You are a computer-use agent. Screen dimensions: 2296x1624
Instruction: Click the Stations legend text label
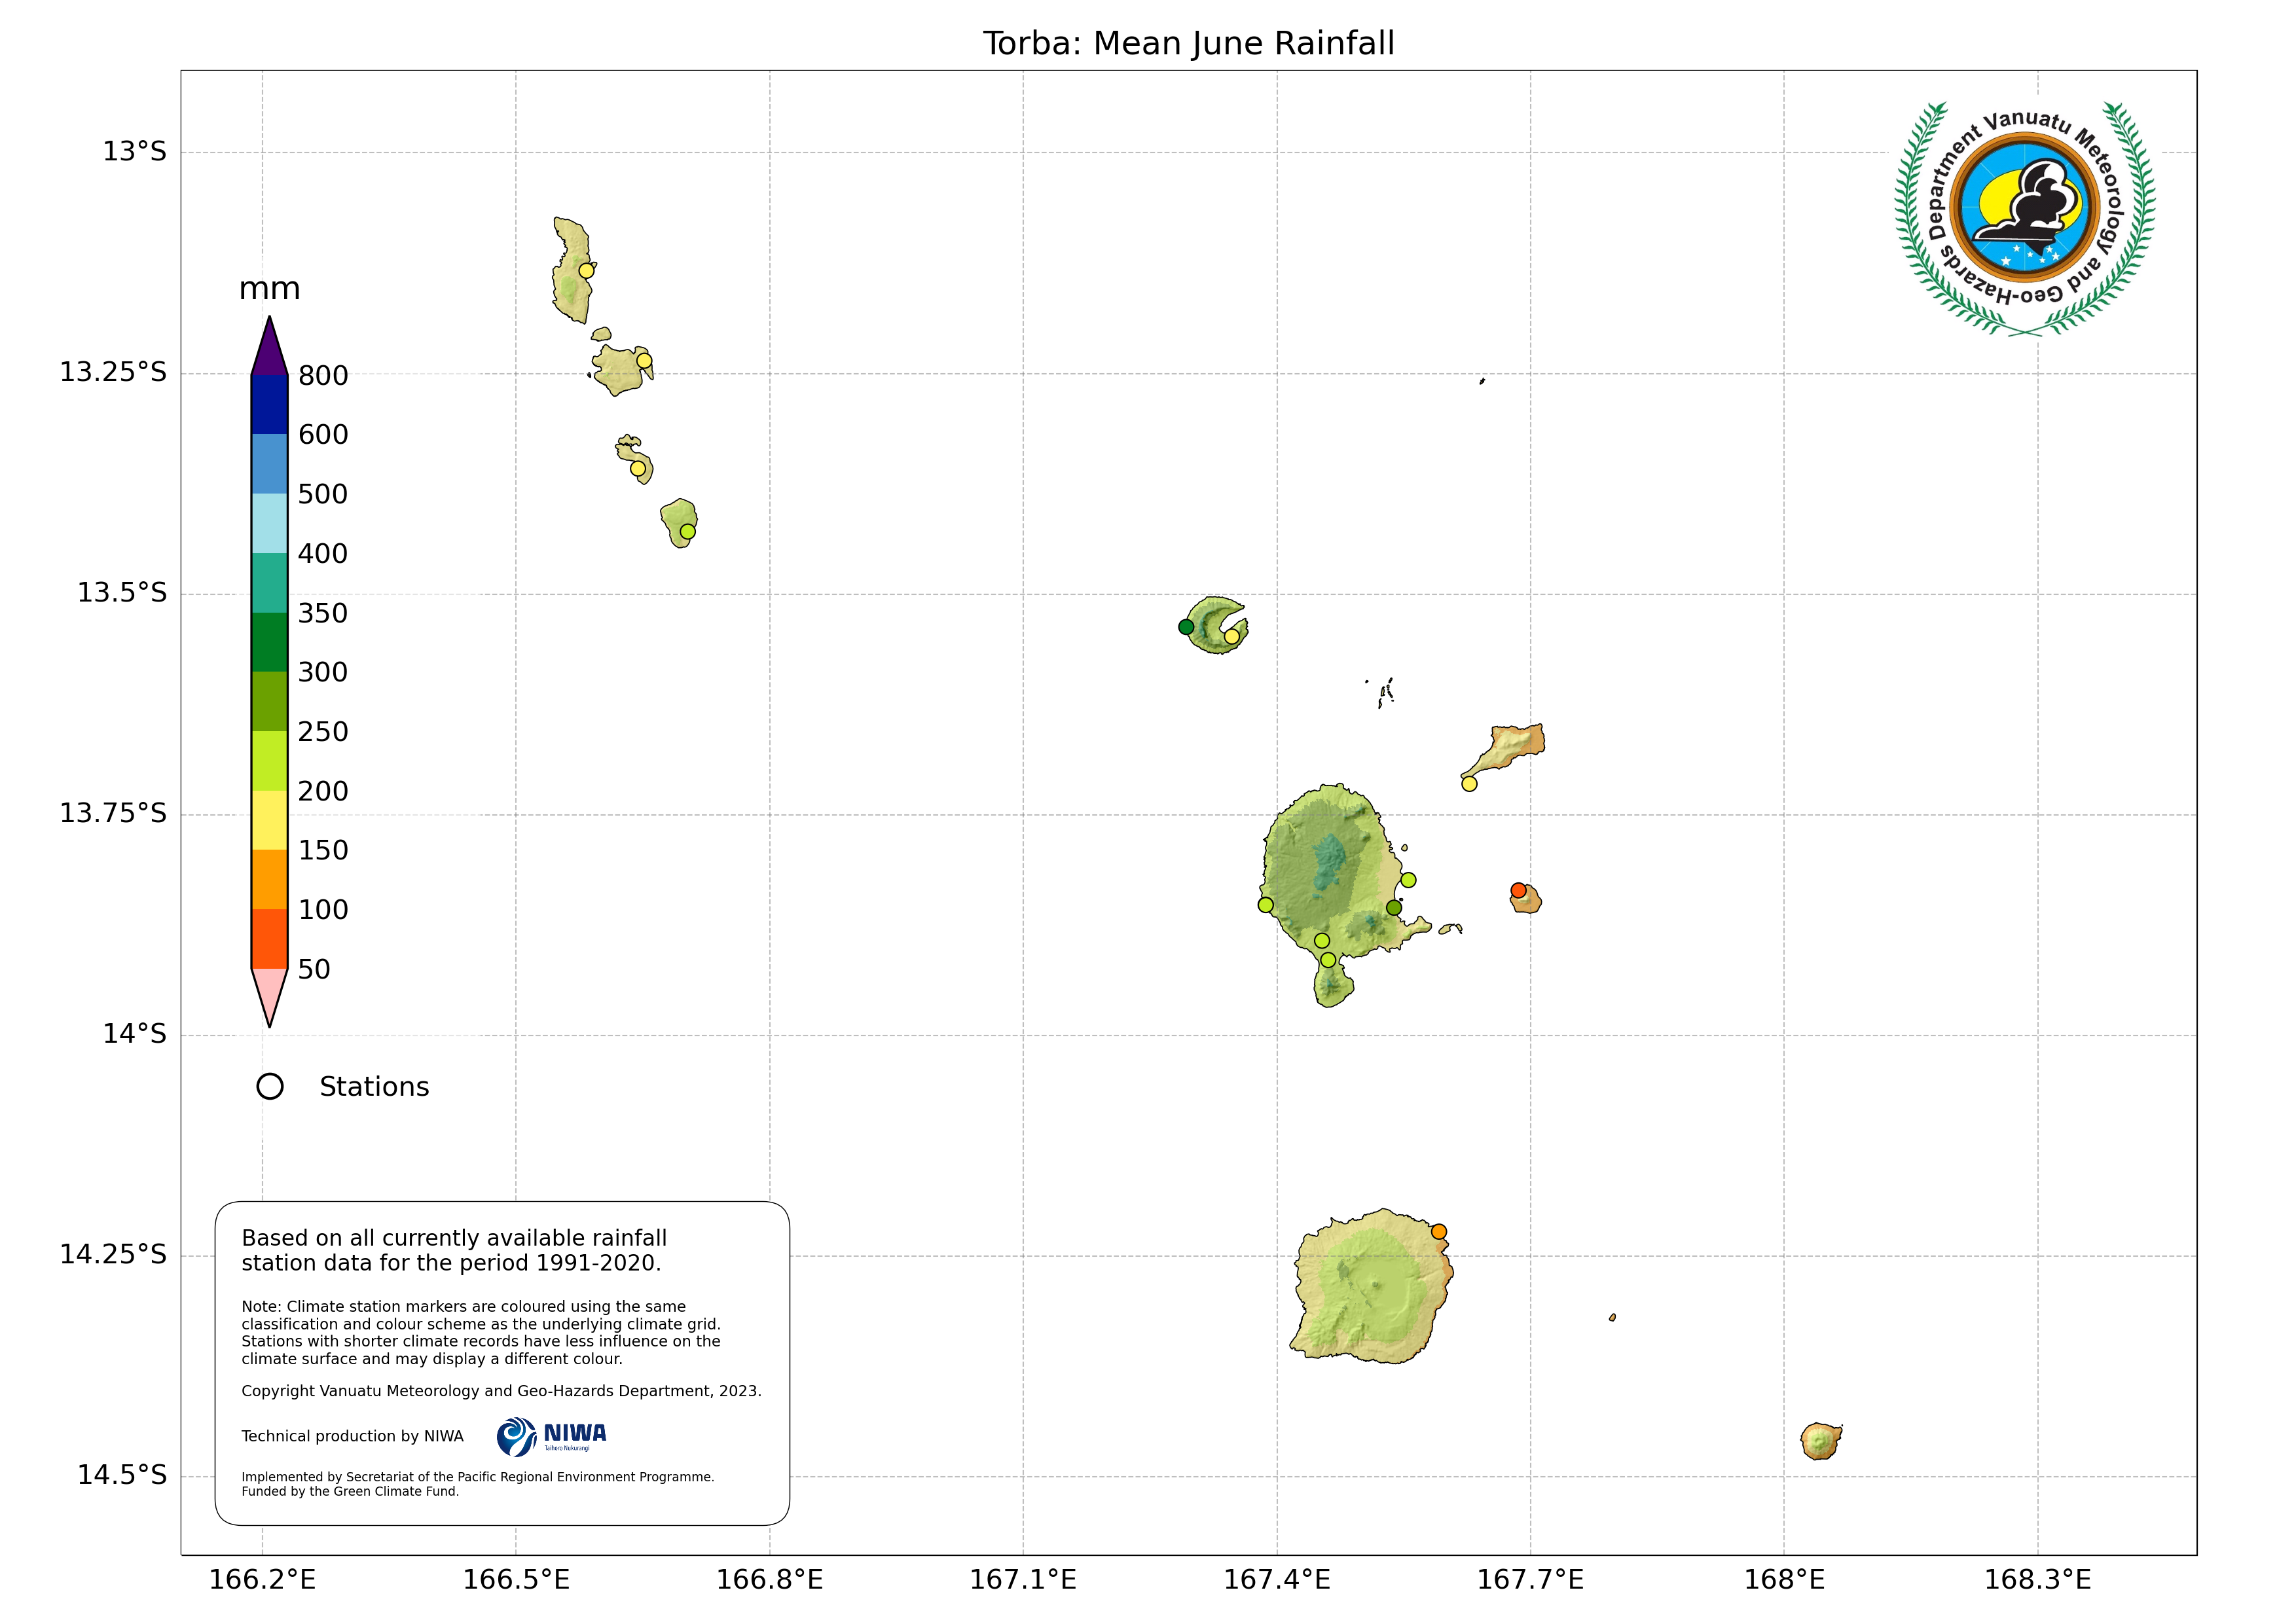(374, 1087)
